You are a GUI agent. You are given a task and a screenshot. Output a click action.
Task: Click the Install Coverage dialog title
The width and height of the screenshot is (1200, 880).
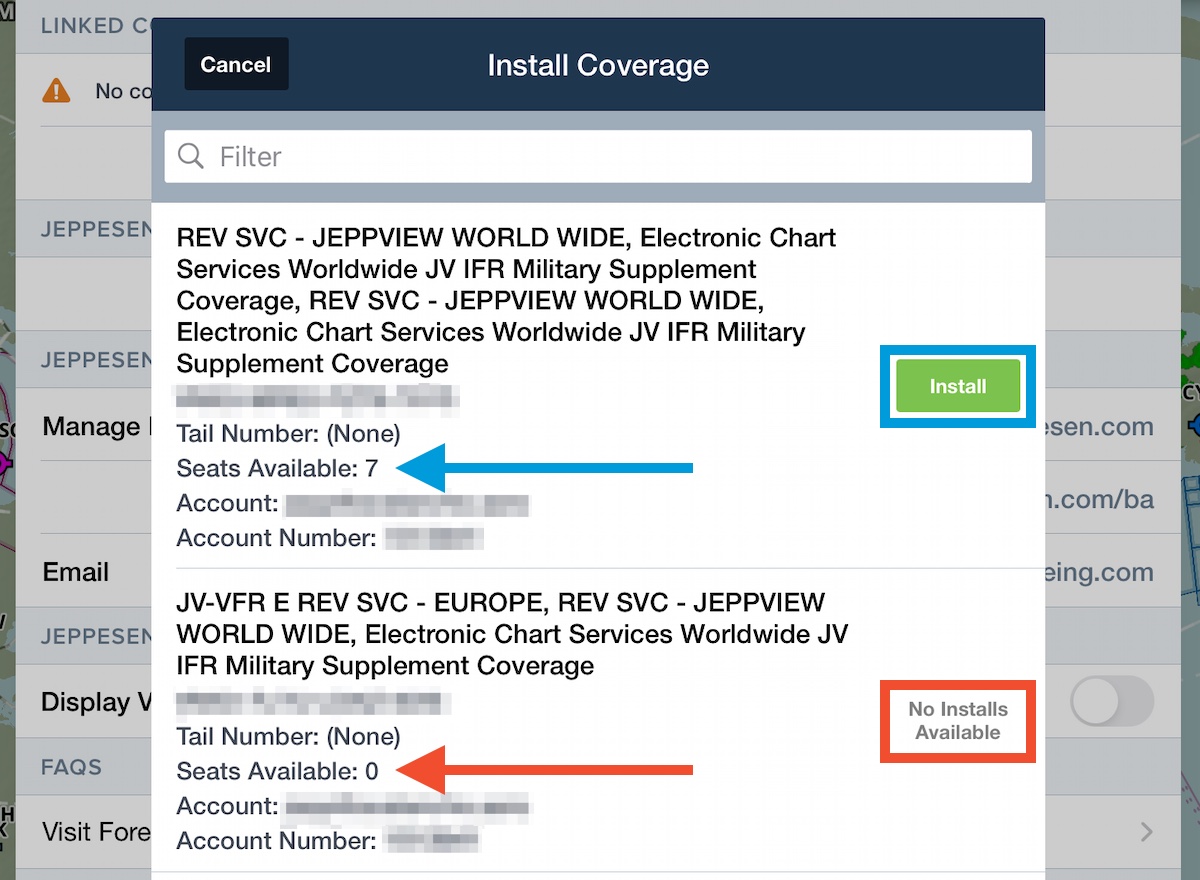[x=598, y=65]
